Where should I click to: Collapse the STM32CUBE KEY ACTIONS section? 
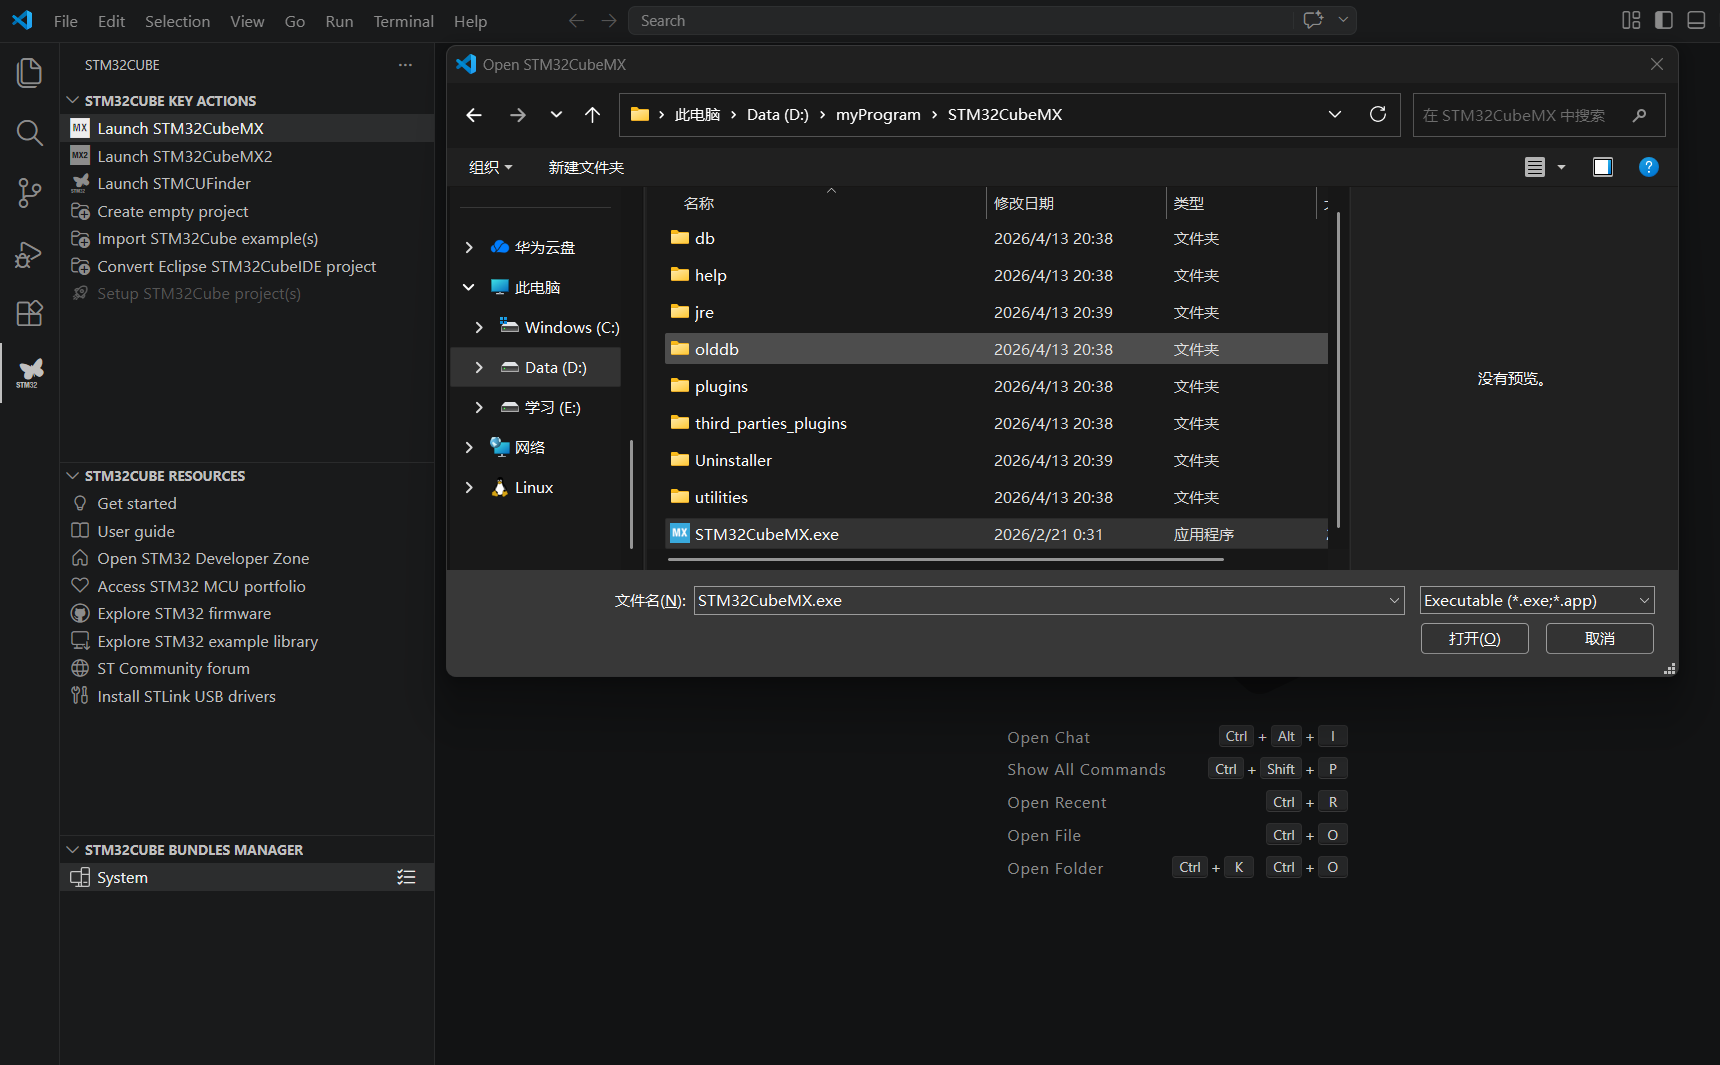(x=72, y=100)
